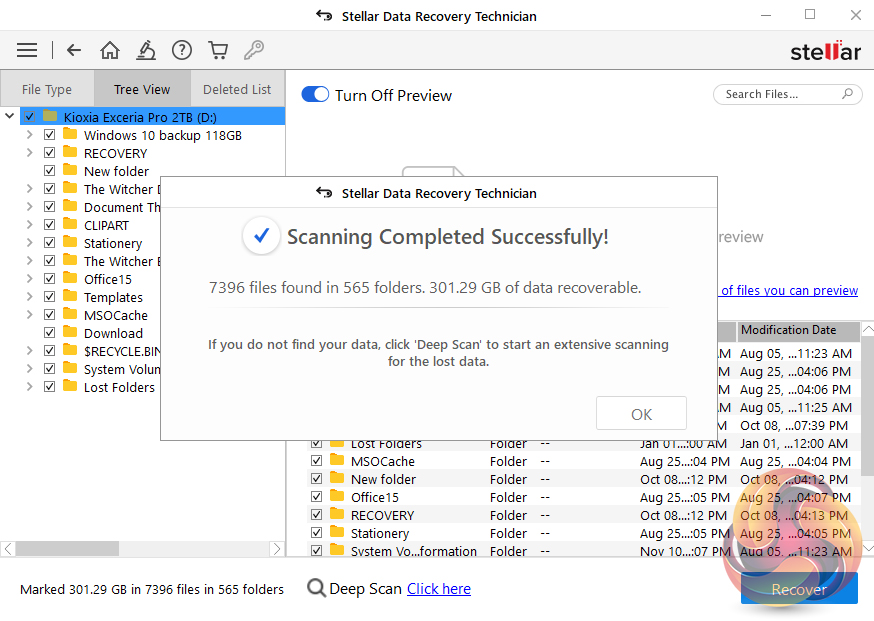Click Modification Date column header
Screen dimensions: 874x621
798,330
